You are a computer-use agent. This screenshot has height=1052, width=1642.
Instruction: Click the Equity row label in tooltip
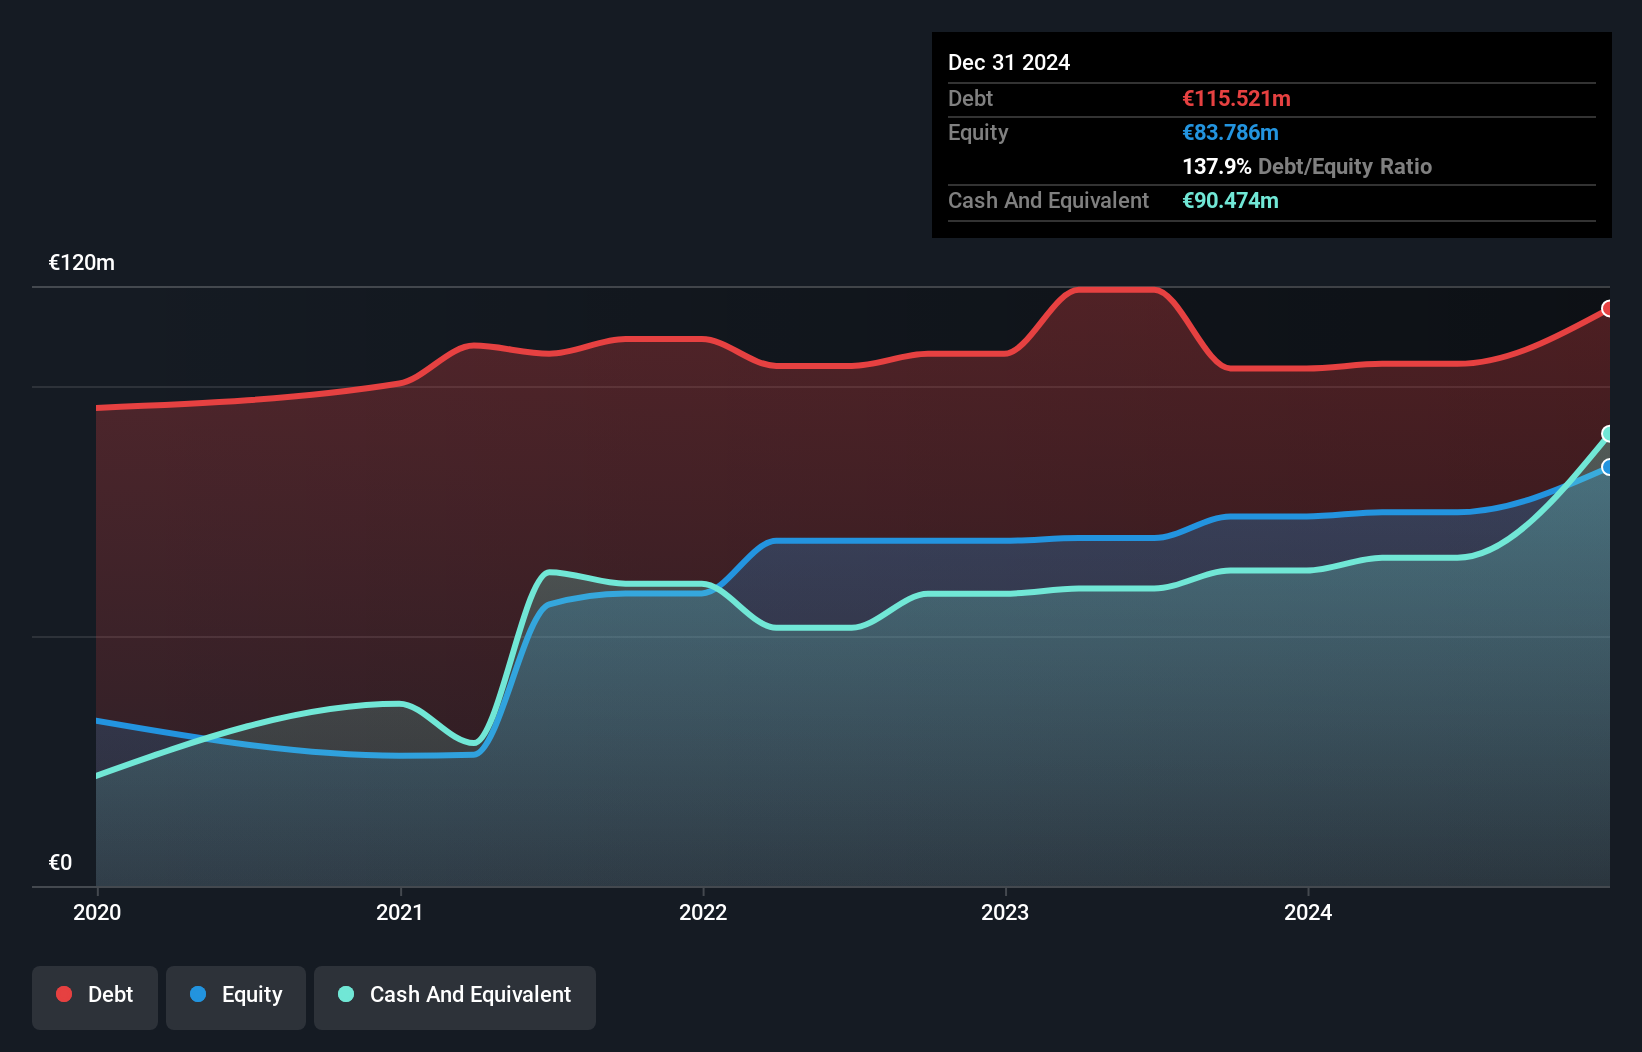(x=978, y=132)
